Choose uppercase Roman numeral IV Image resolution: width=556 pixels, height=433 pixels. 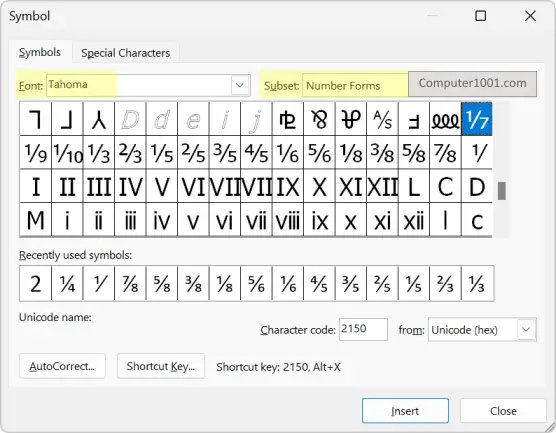click(130, 186)
